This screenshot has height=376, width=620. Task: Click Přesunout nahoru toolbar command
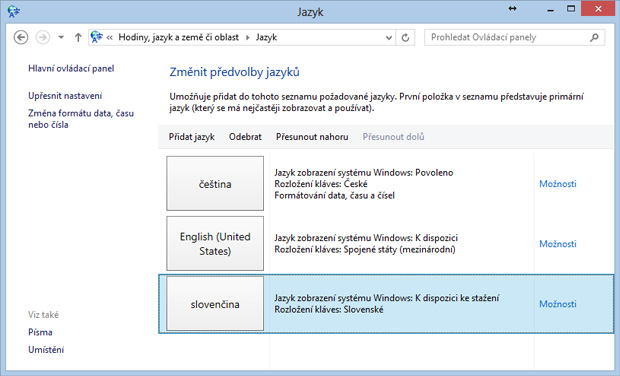coord(312,137)
